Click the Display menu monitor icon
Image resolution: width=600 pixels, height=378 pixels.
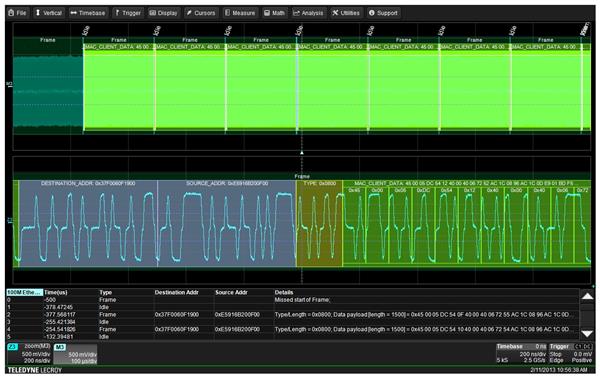coord(153,13)
